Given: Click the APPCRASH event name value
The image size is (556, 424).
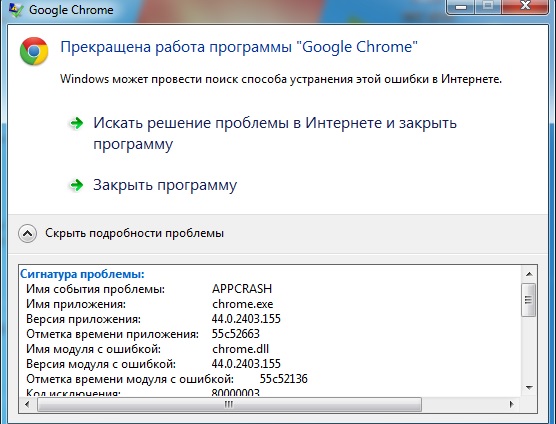Looking at the screenshot, I should pyautogui.click(x=242, y=289).
